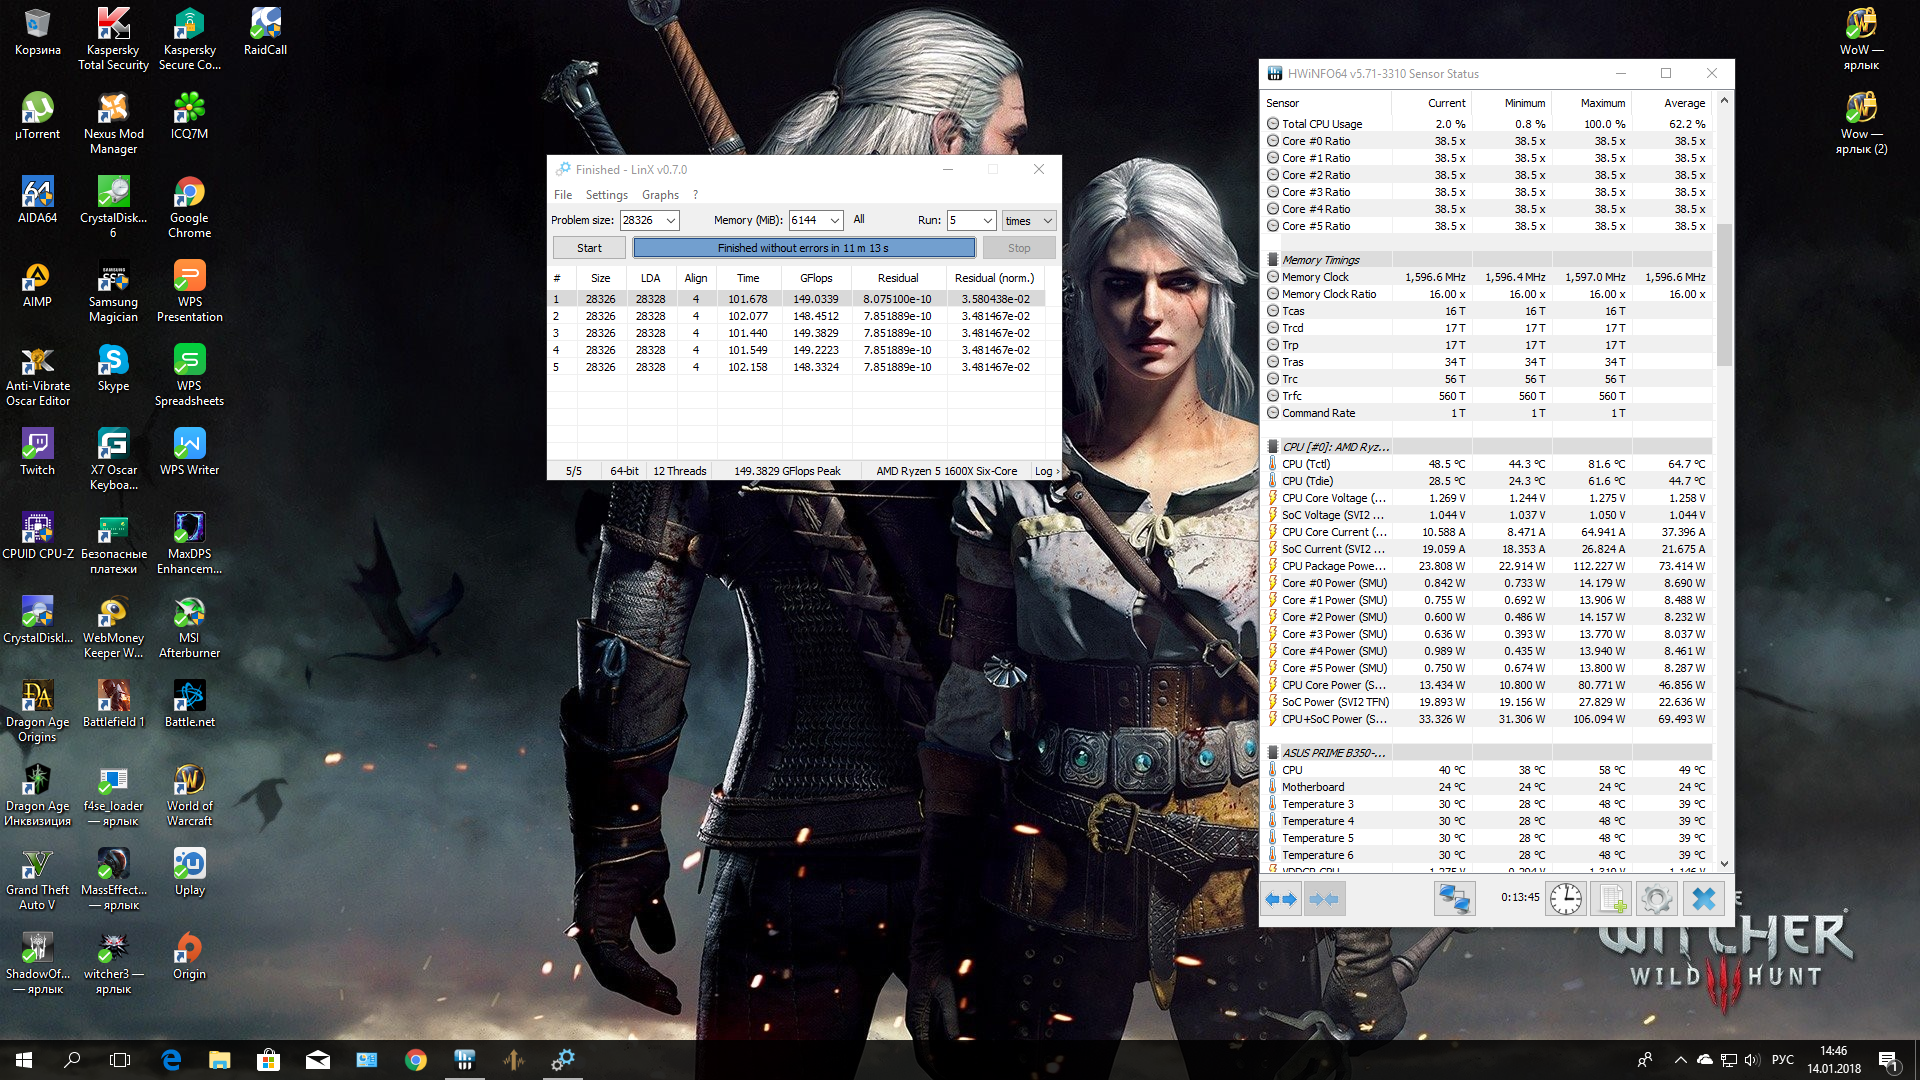Click the finished test progress bar
The width and height of the screenshot is (1920, 1080).
[x=803, y=248]
